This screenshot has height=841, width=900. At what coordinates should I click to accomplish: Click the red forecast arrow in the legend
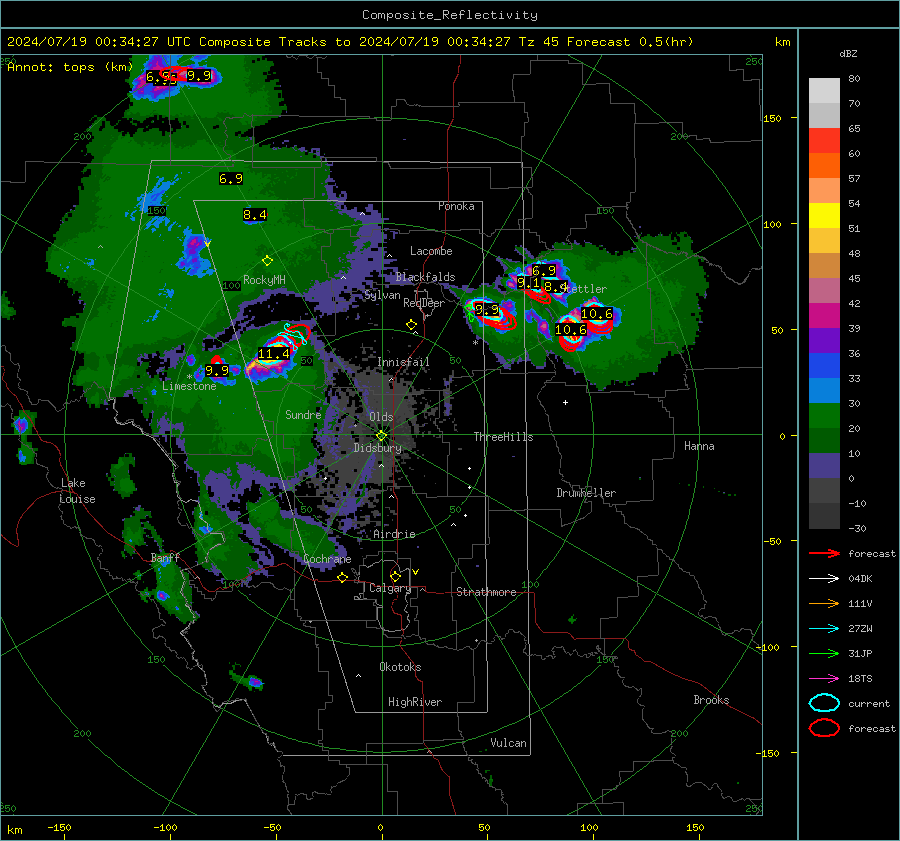pos(824,553)
